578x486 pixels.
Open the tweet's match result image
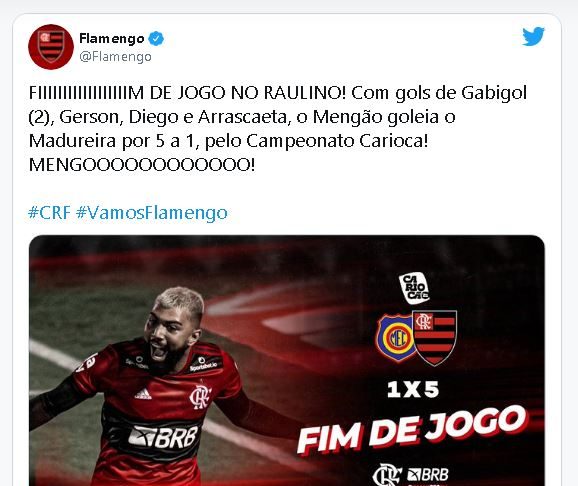point(287,360)
